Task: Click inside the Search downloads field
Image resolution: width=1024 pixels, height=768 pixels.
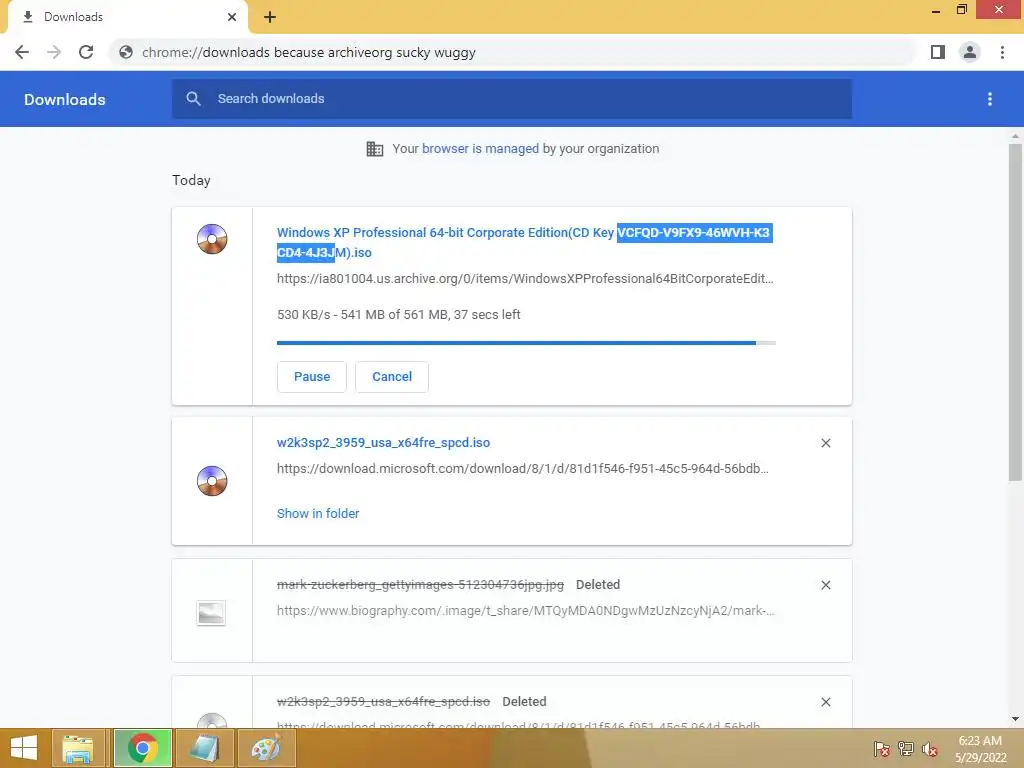Action: (x=512, y=99)
